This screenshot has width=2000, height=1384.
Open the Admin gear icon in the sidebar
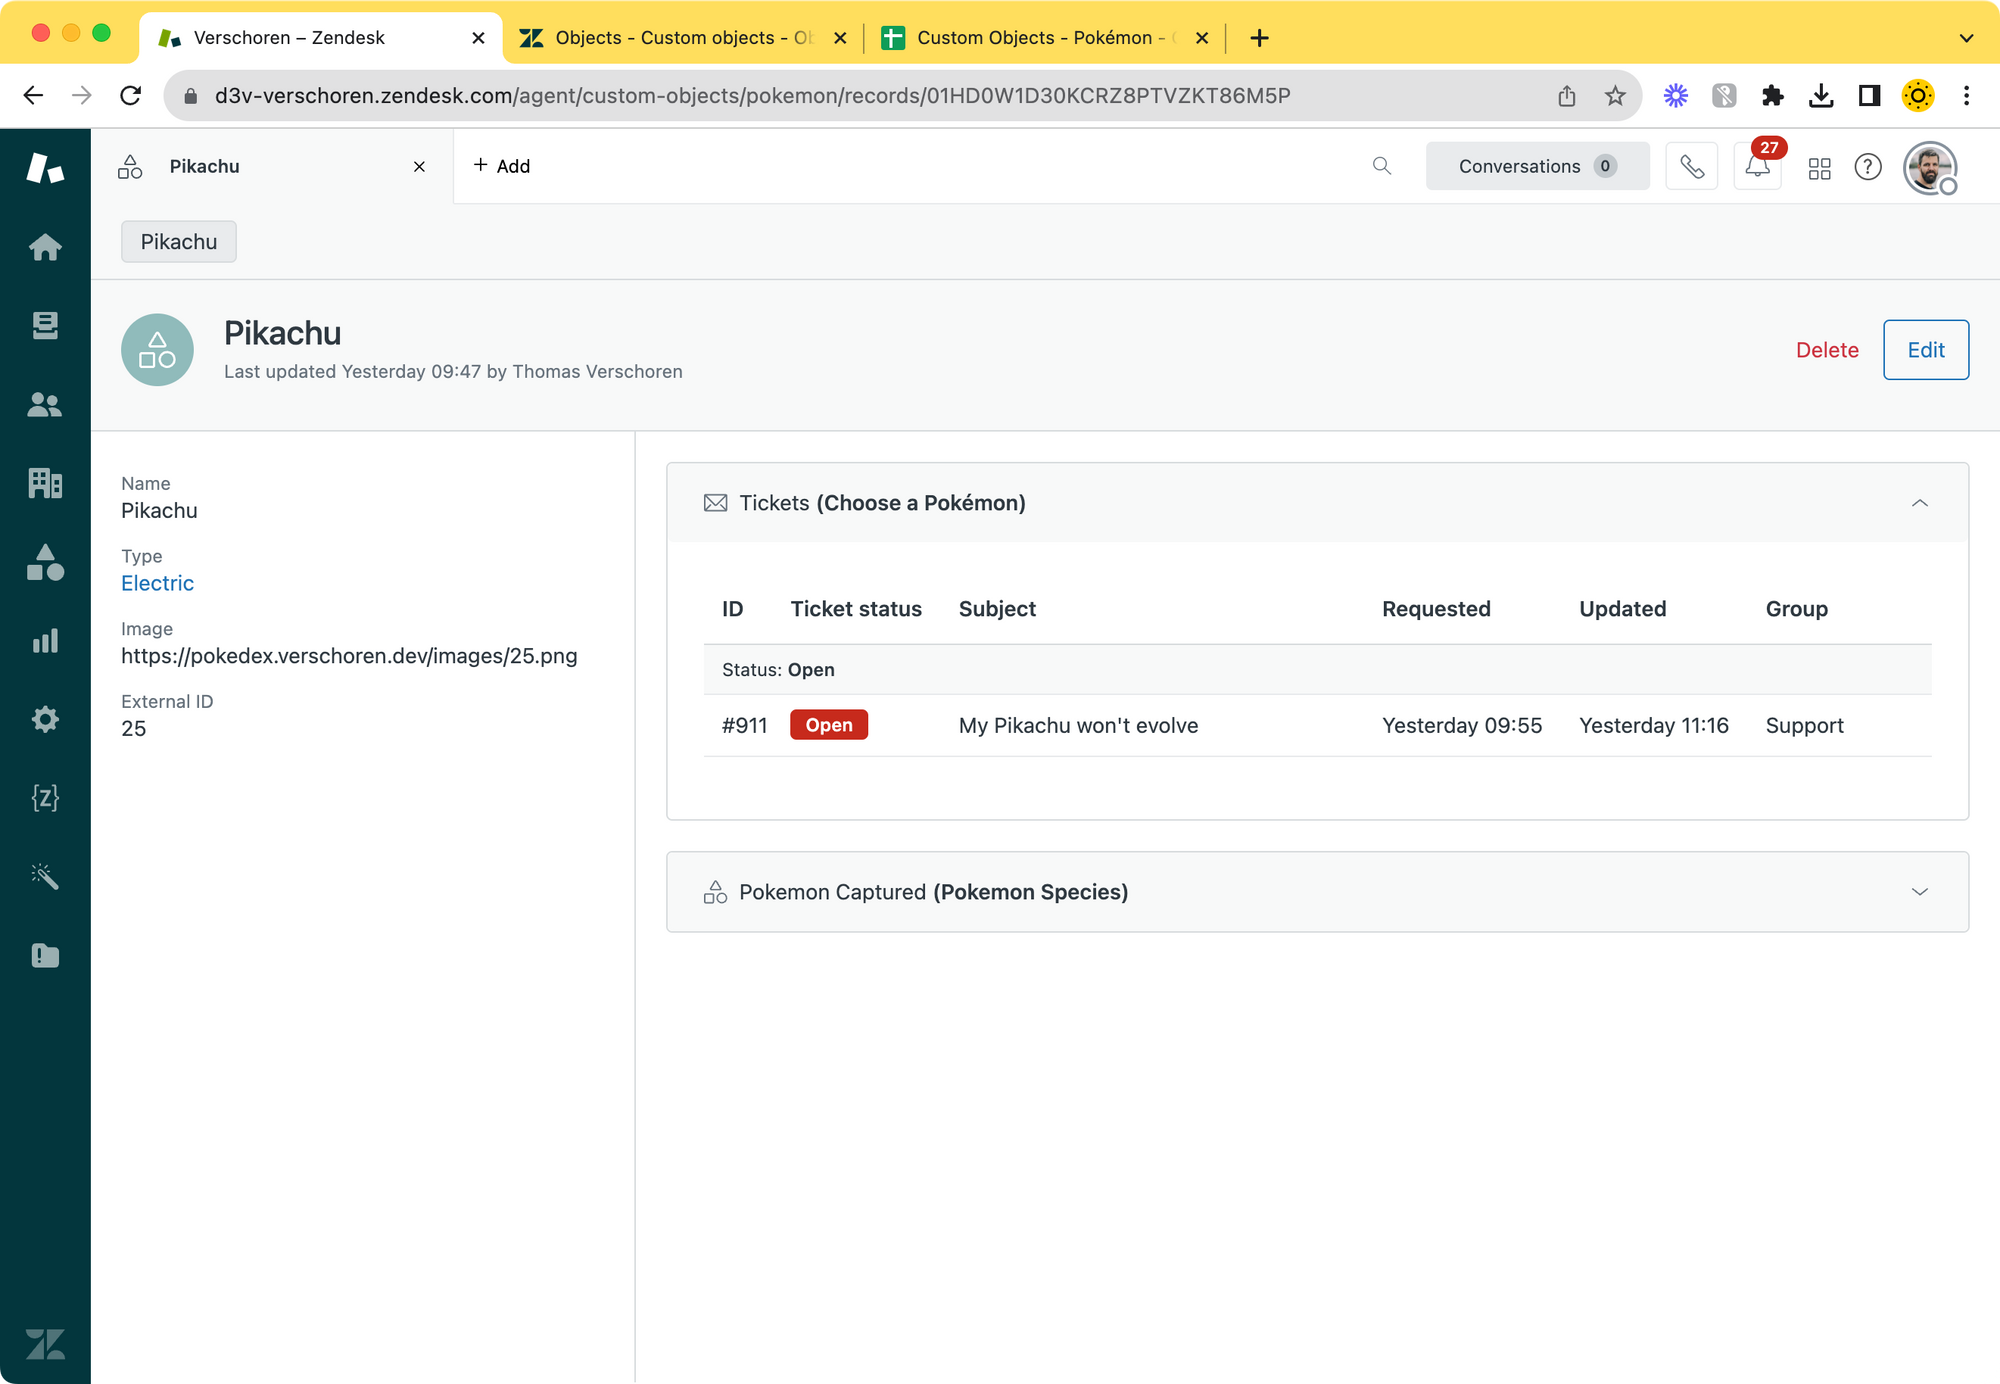pos(45,719)
